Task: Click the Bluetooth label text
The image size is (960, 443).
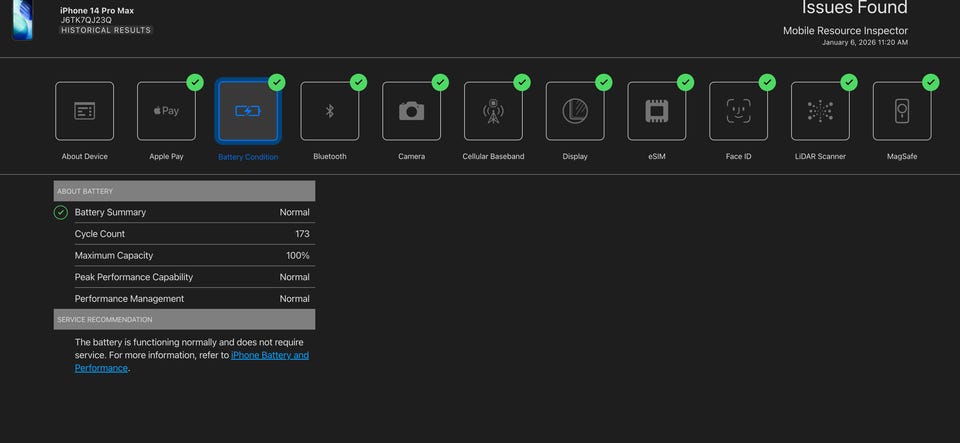Action: [x=330, y=157]
